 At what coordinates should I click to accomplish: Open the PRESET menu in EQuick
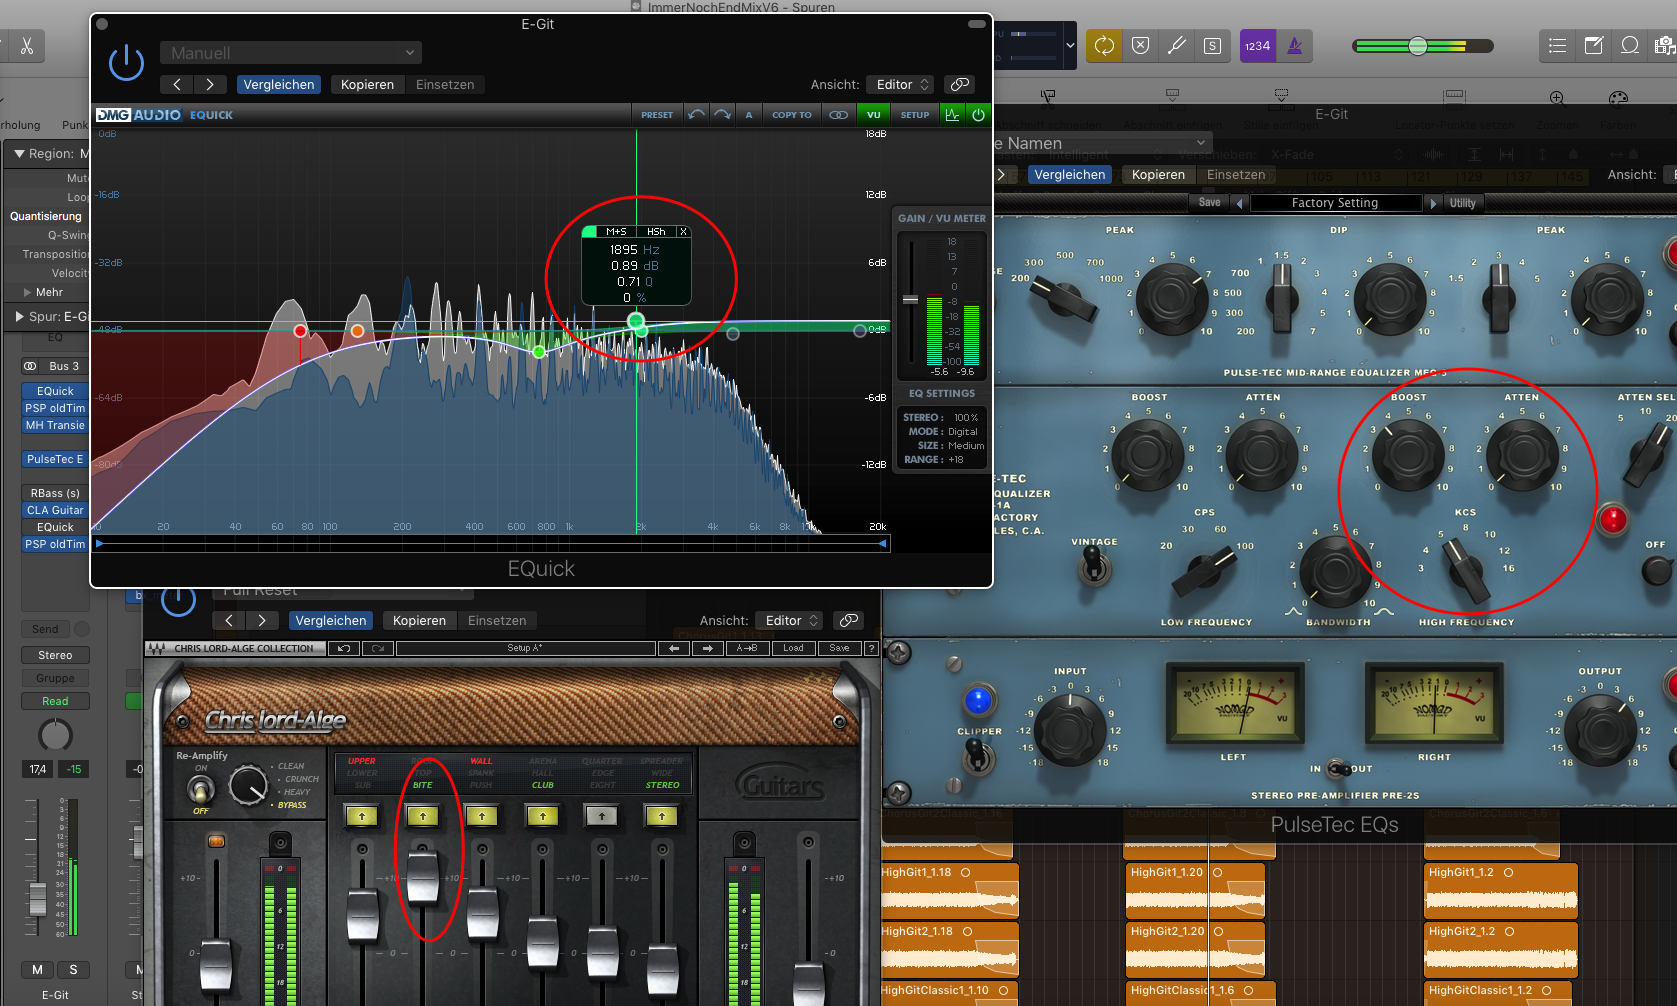[657, 115]
